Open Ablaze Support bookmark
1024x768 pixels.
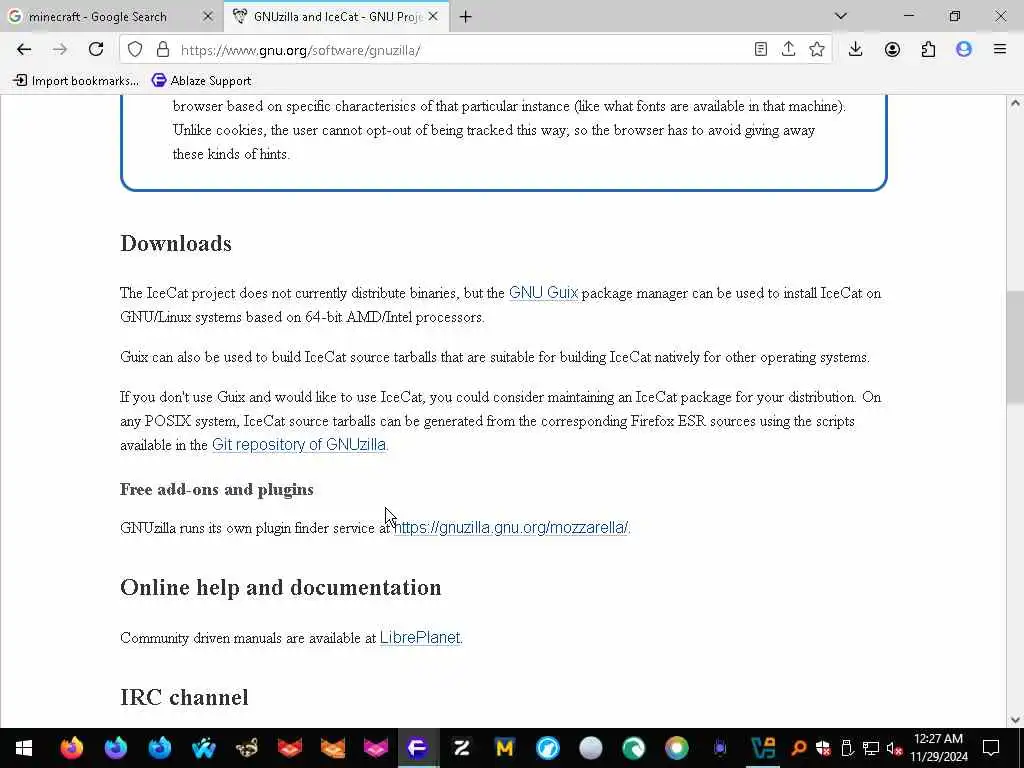tap(201, 81)
